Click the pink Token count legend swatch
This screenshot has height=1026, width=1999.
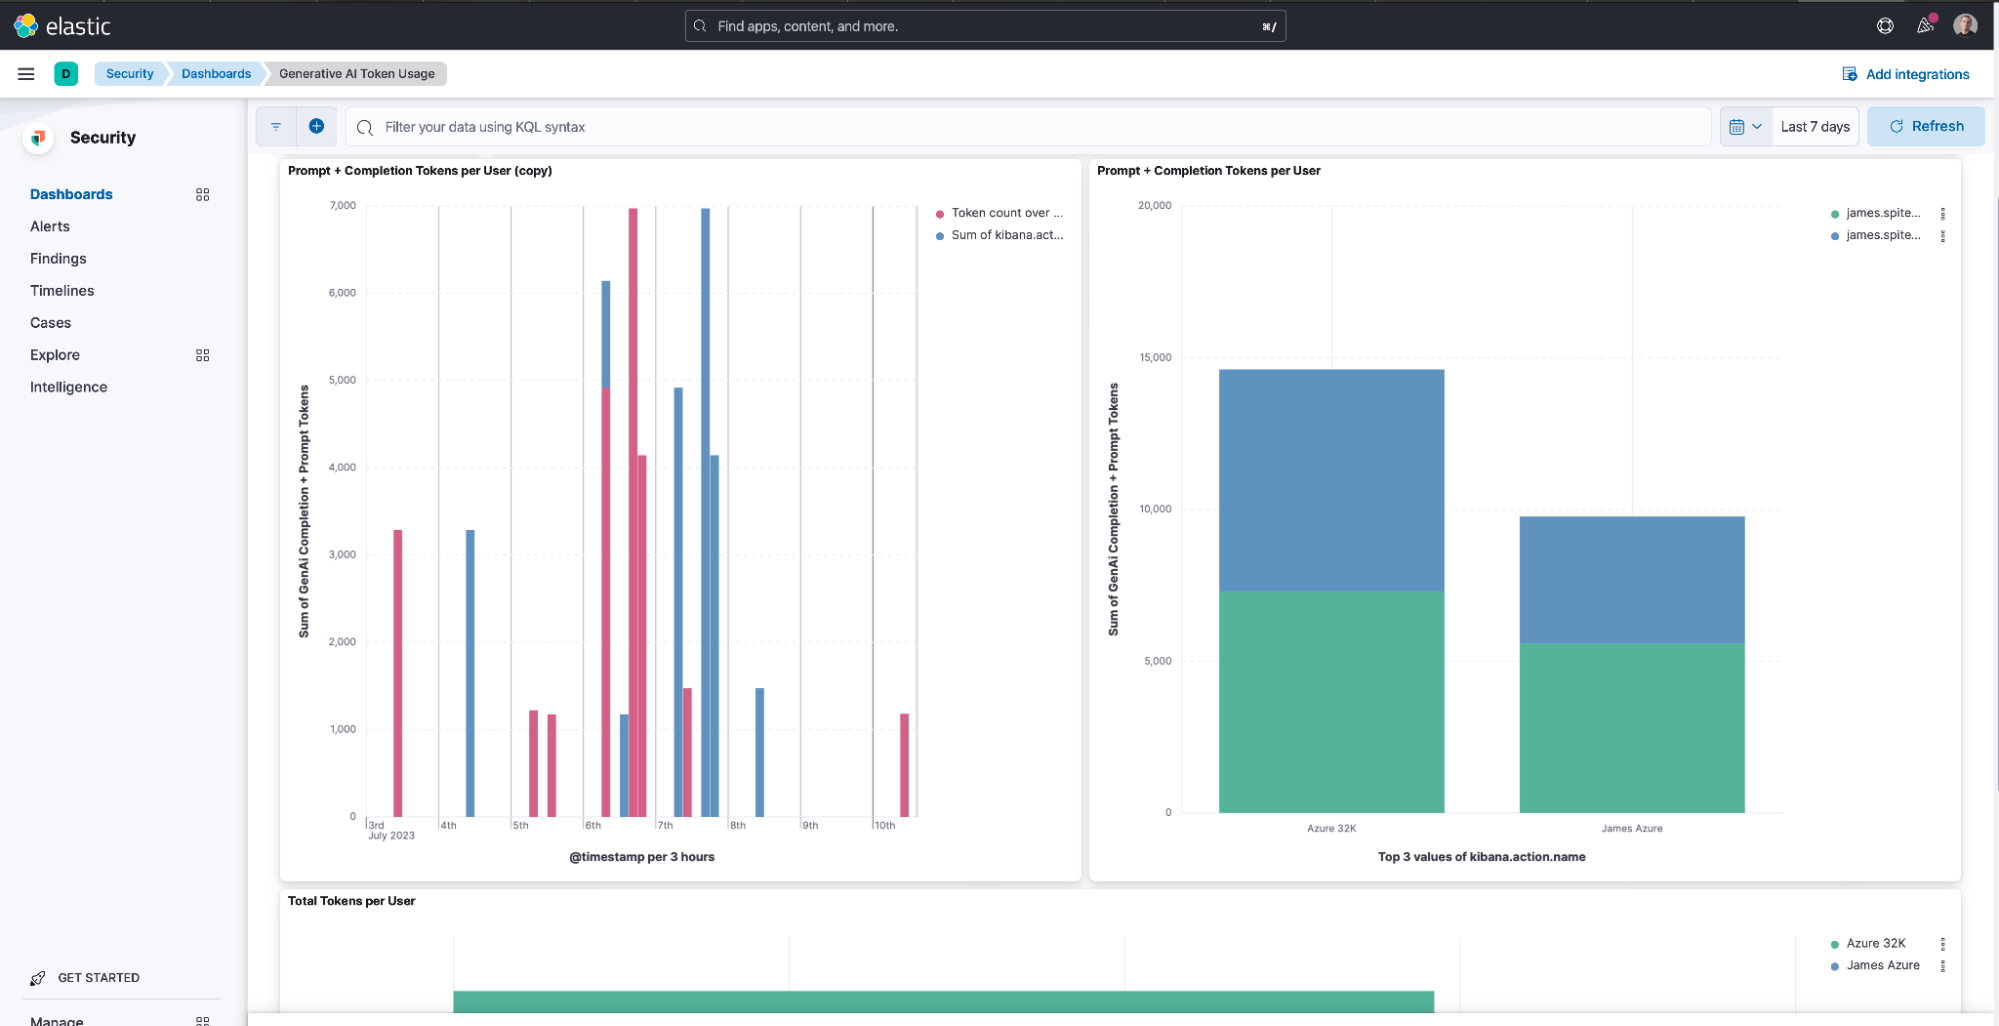tap(940, 214)
